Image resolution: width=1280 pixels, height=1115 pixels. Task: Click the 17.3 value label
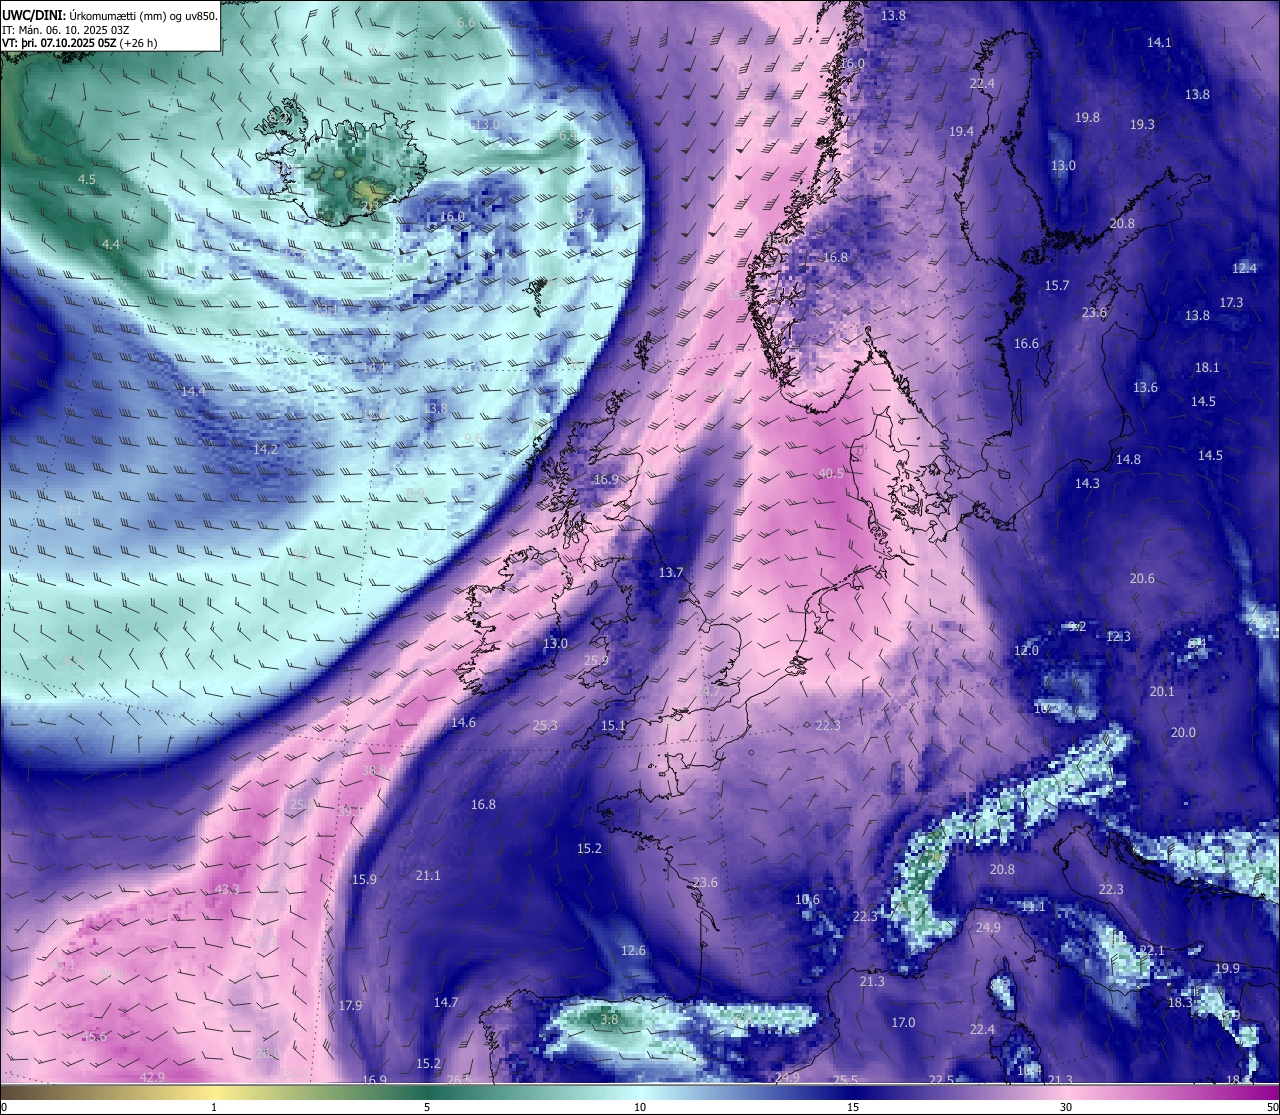1231,302
